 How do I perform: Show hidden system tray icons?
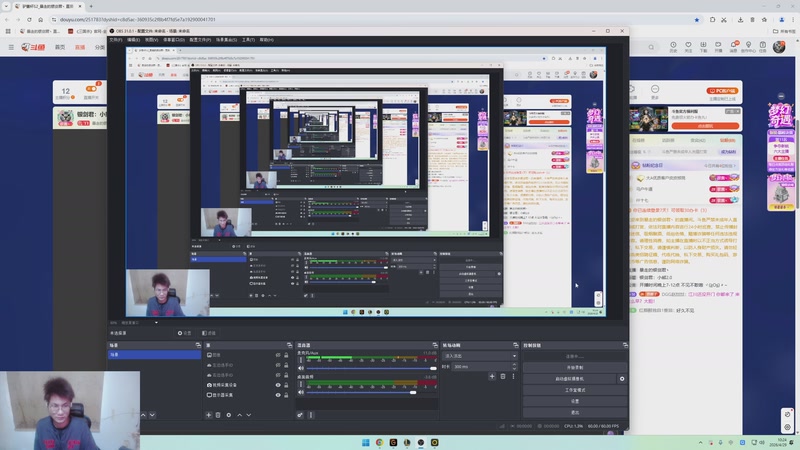pyautogui.click(x=701, y=443)
